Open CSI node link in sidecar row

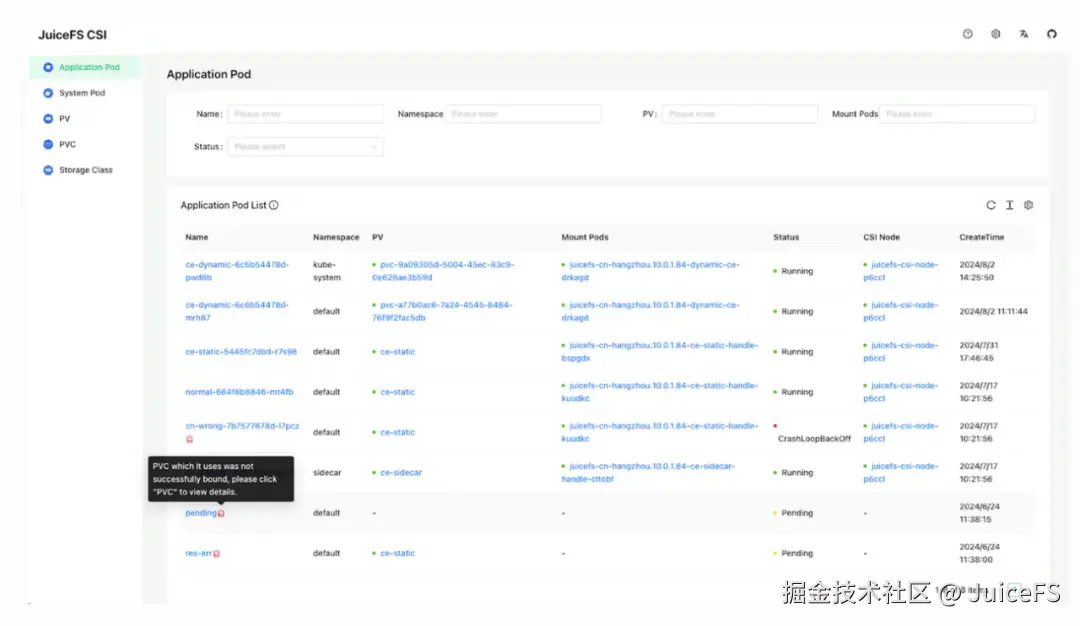pos(901,472)
